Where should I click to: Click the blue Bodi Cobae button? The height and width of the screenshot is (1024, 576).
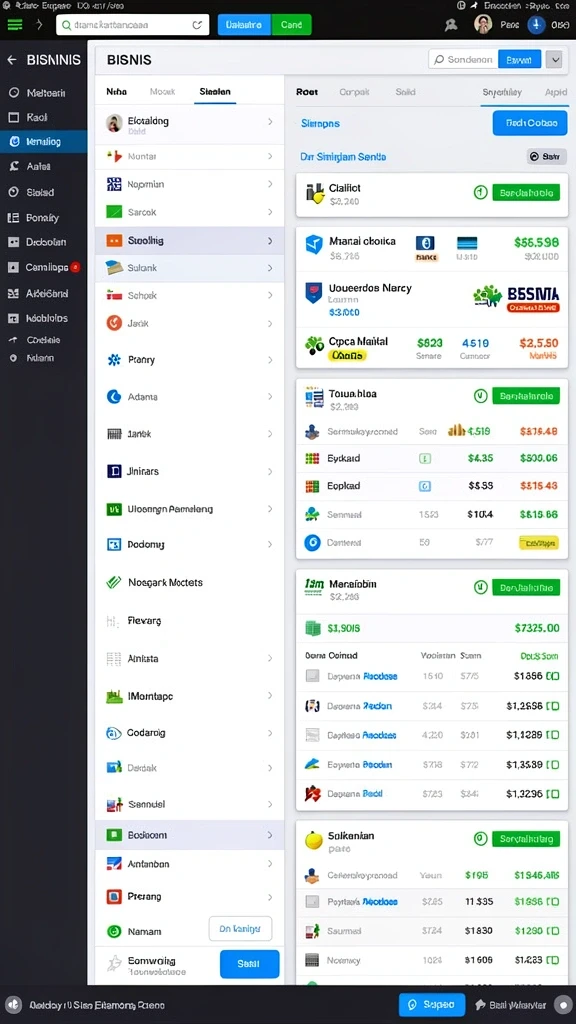(x=530, y=123)
